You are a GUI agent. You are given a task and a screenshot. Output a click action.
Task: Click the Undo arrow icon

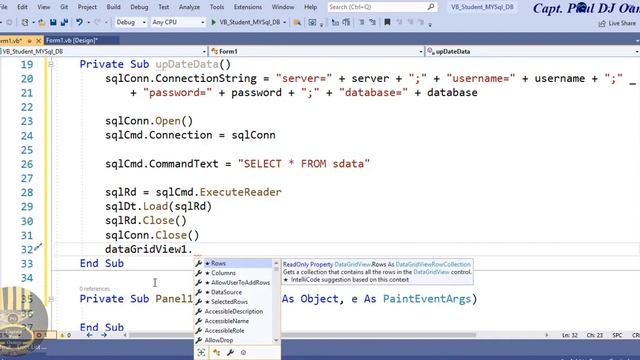pos(79,22)
